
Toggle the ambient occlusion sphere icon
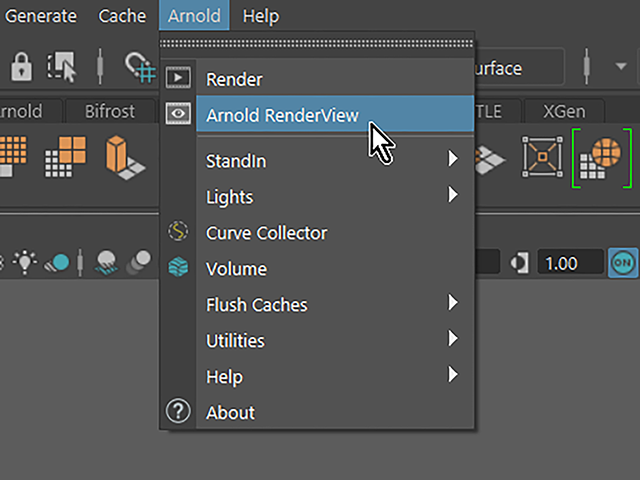107,262
